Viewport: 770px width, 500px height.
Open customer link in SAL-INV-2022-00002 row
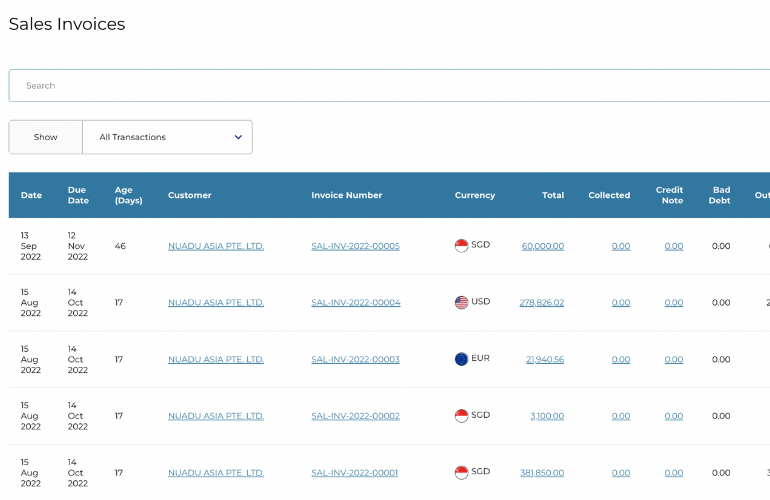click(x=216, y=416)
